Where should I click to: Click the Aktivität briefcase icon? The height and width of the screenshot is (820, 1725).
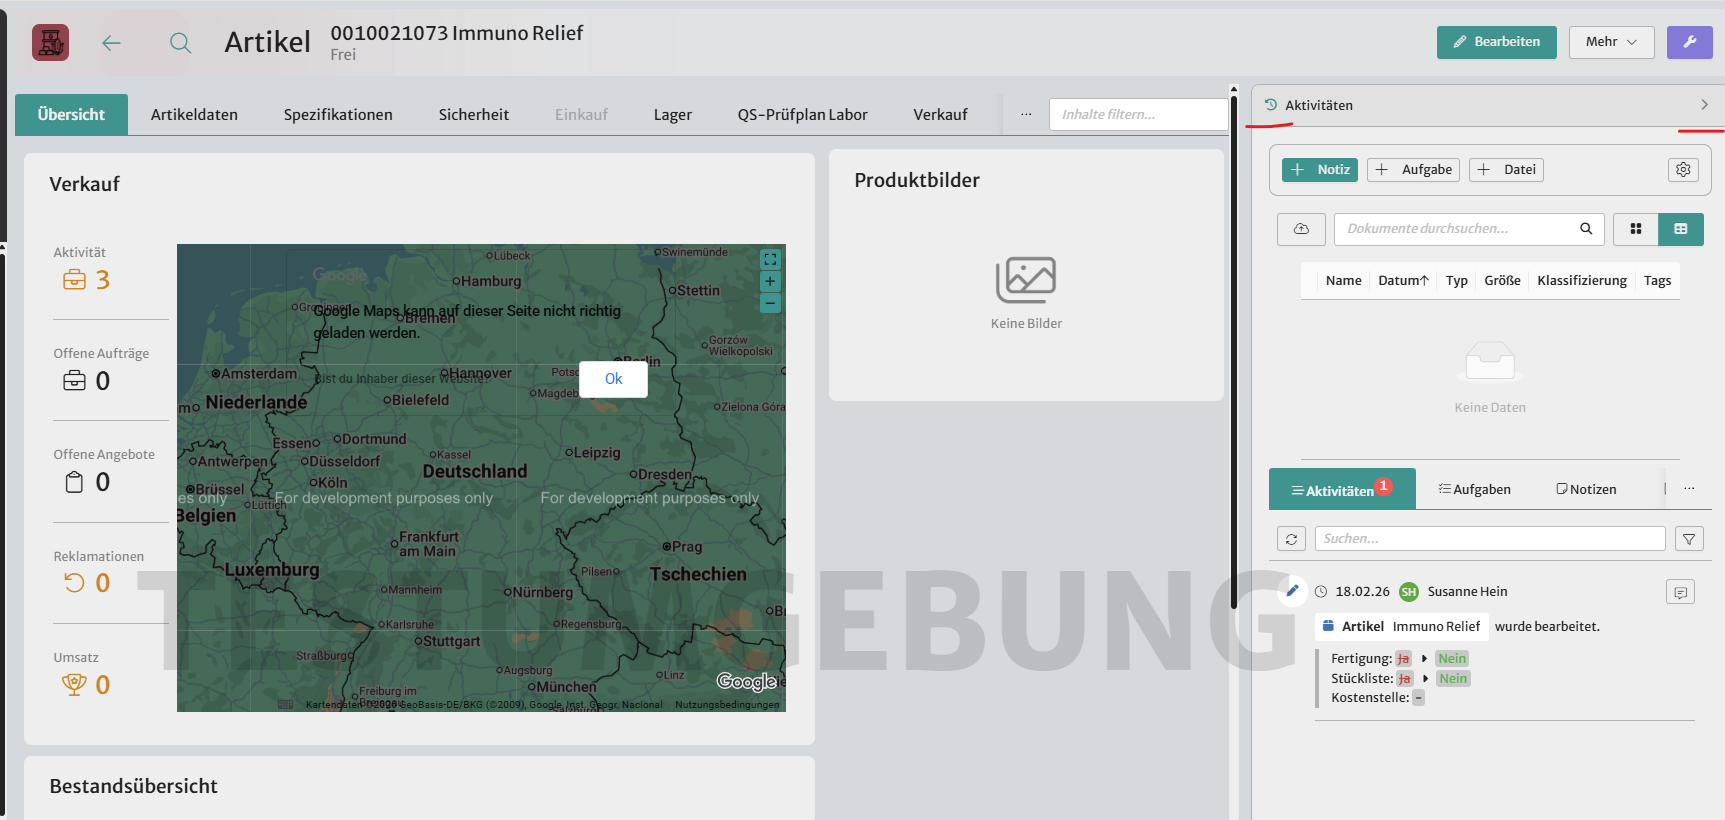[x=74, y=280]
